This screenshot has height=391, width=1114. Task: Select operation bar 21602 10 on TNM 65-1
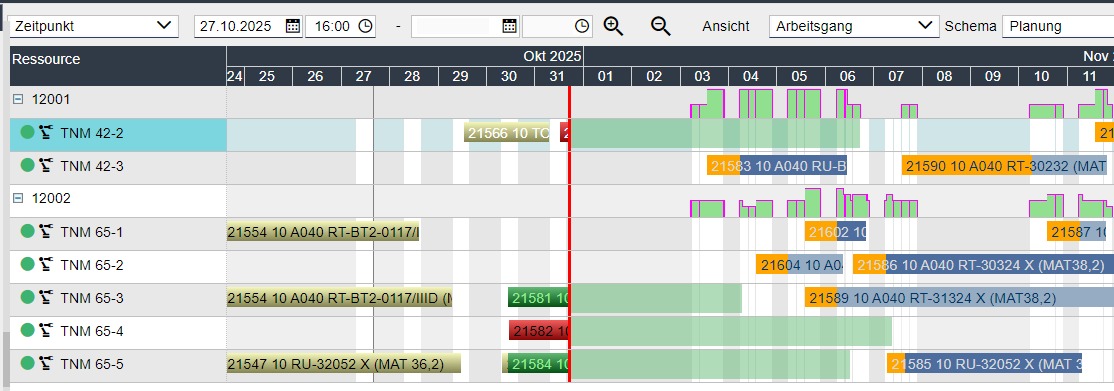(836, 232)
